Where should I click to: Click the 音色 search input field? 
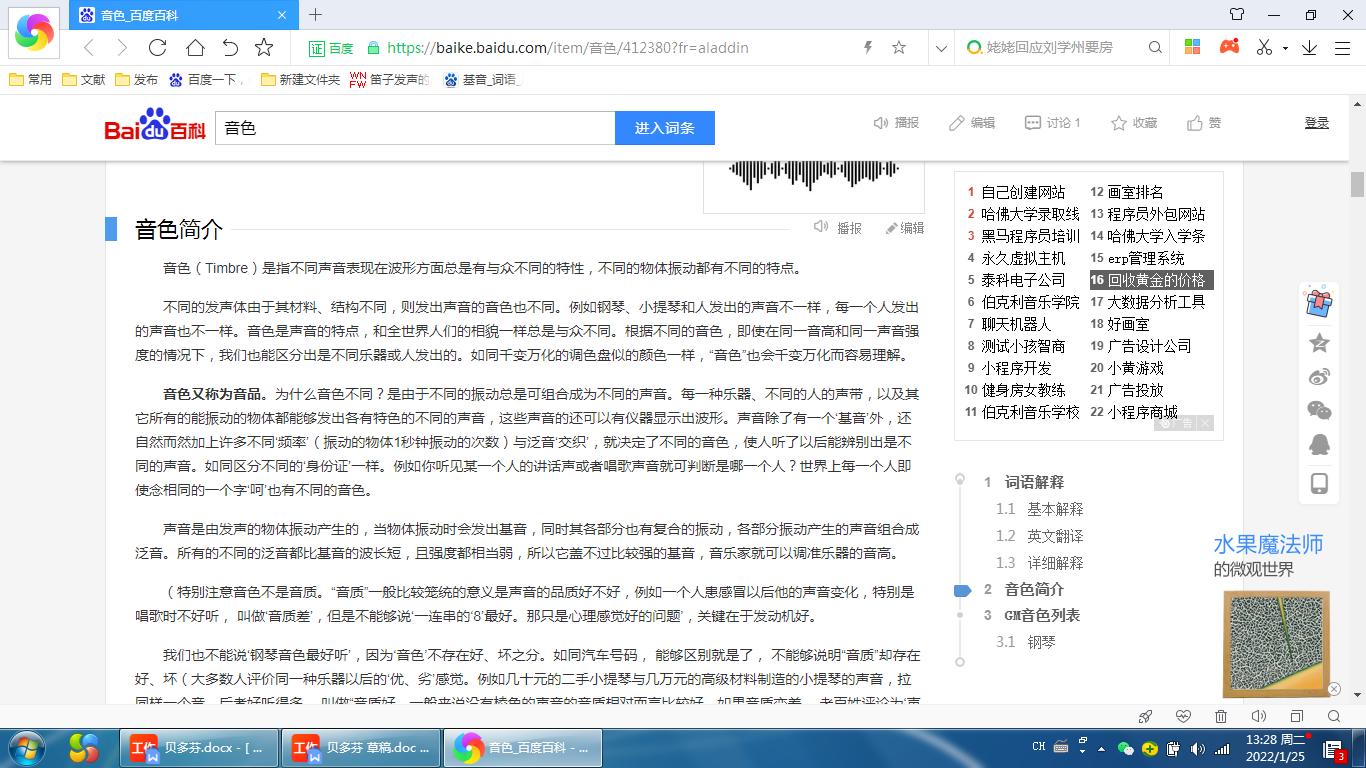click(x=415, y=128)
